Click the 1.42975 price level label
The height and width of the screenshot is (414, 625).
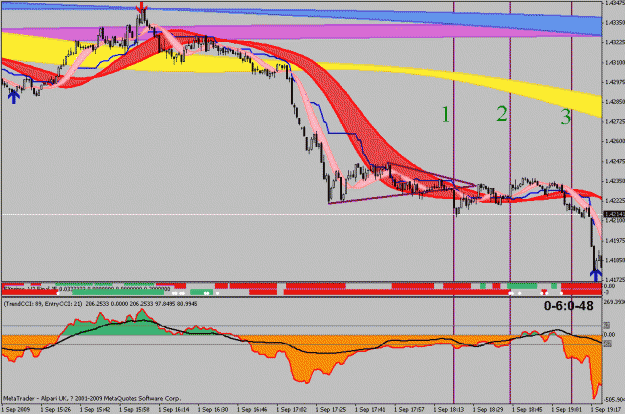coord(615,82)
